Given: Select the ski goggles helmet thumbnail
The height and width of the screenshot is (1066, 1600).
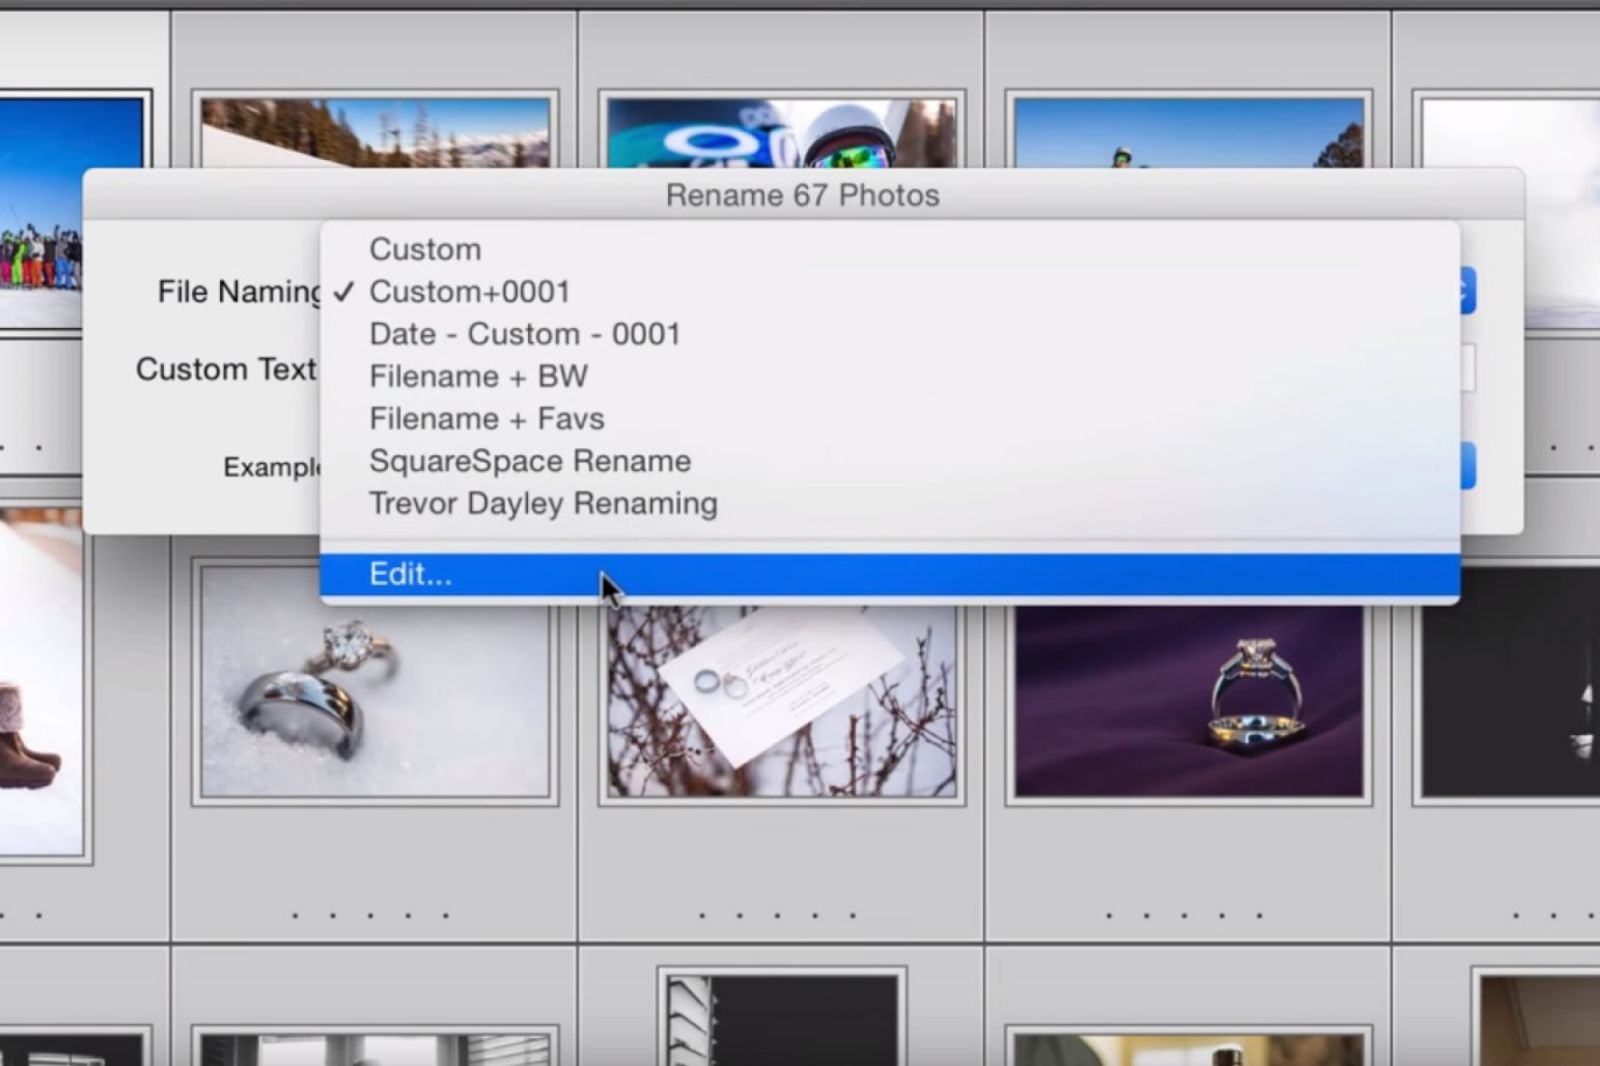Looking at the screenshot, I should (781, 132).
